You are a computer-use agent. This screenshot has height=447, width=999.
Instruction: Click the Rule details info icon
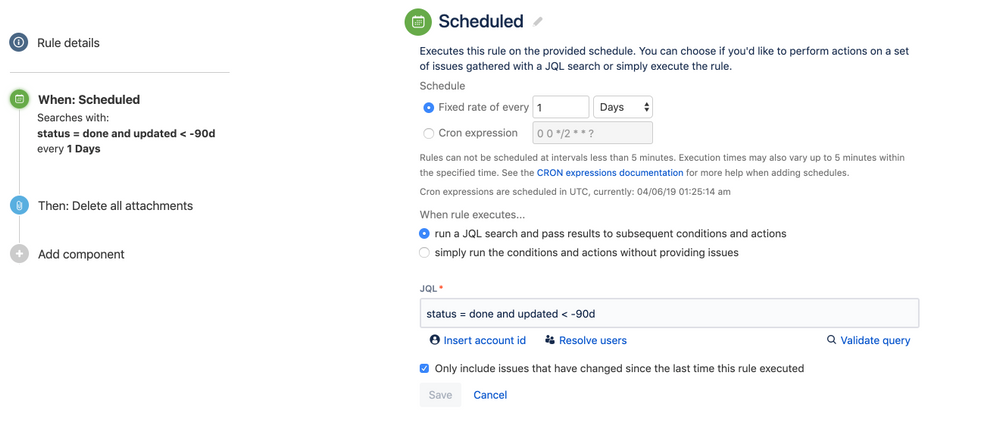click(18, 43)
